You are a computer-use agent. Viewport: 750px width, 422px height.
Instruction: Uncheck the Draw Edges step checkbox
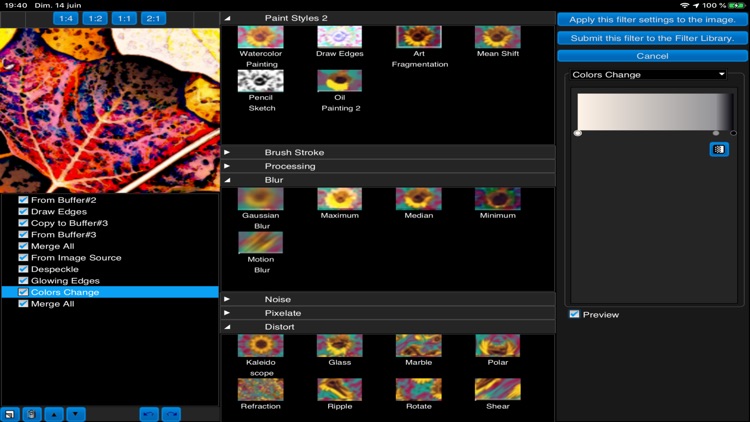23,211
